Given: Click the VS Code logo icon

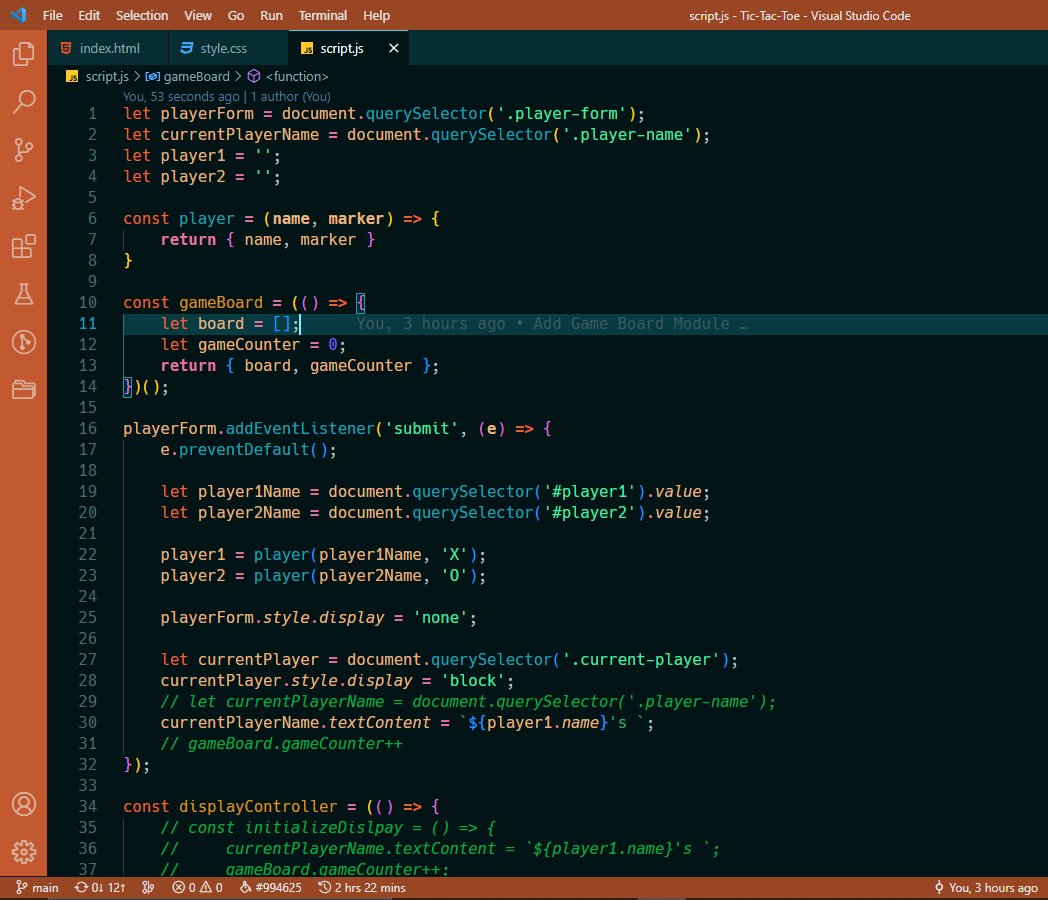Looking at the screenshot, I should coord(18,15).
